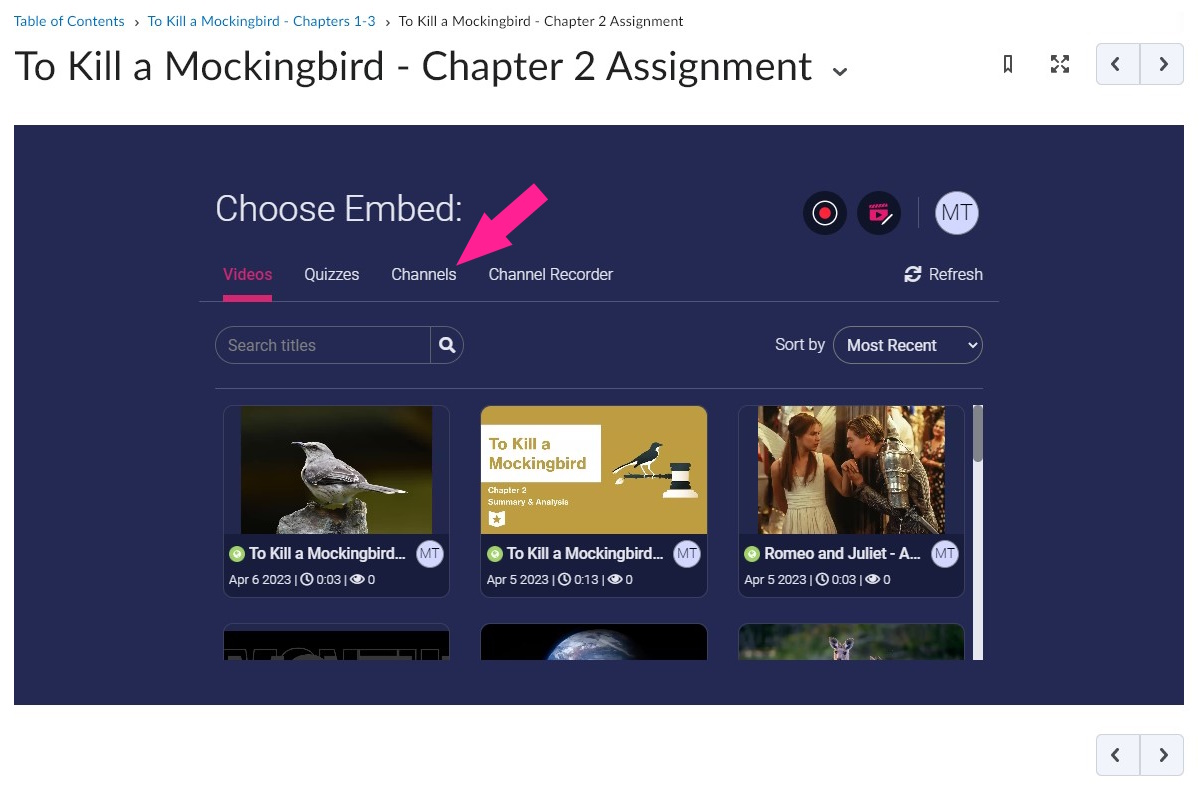Select the Romeo and Juliet video thumbnail

pos(851,470)
